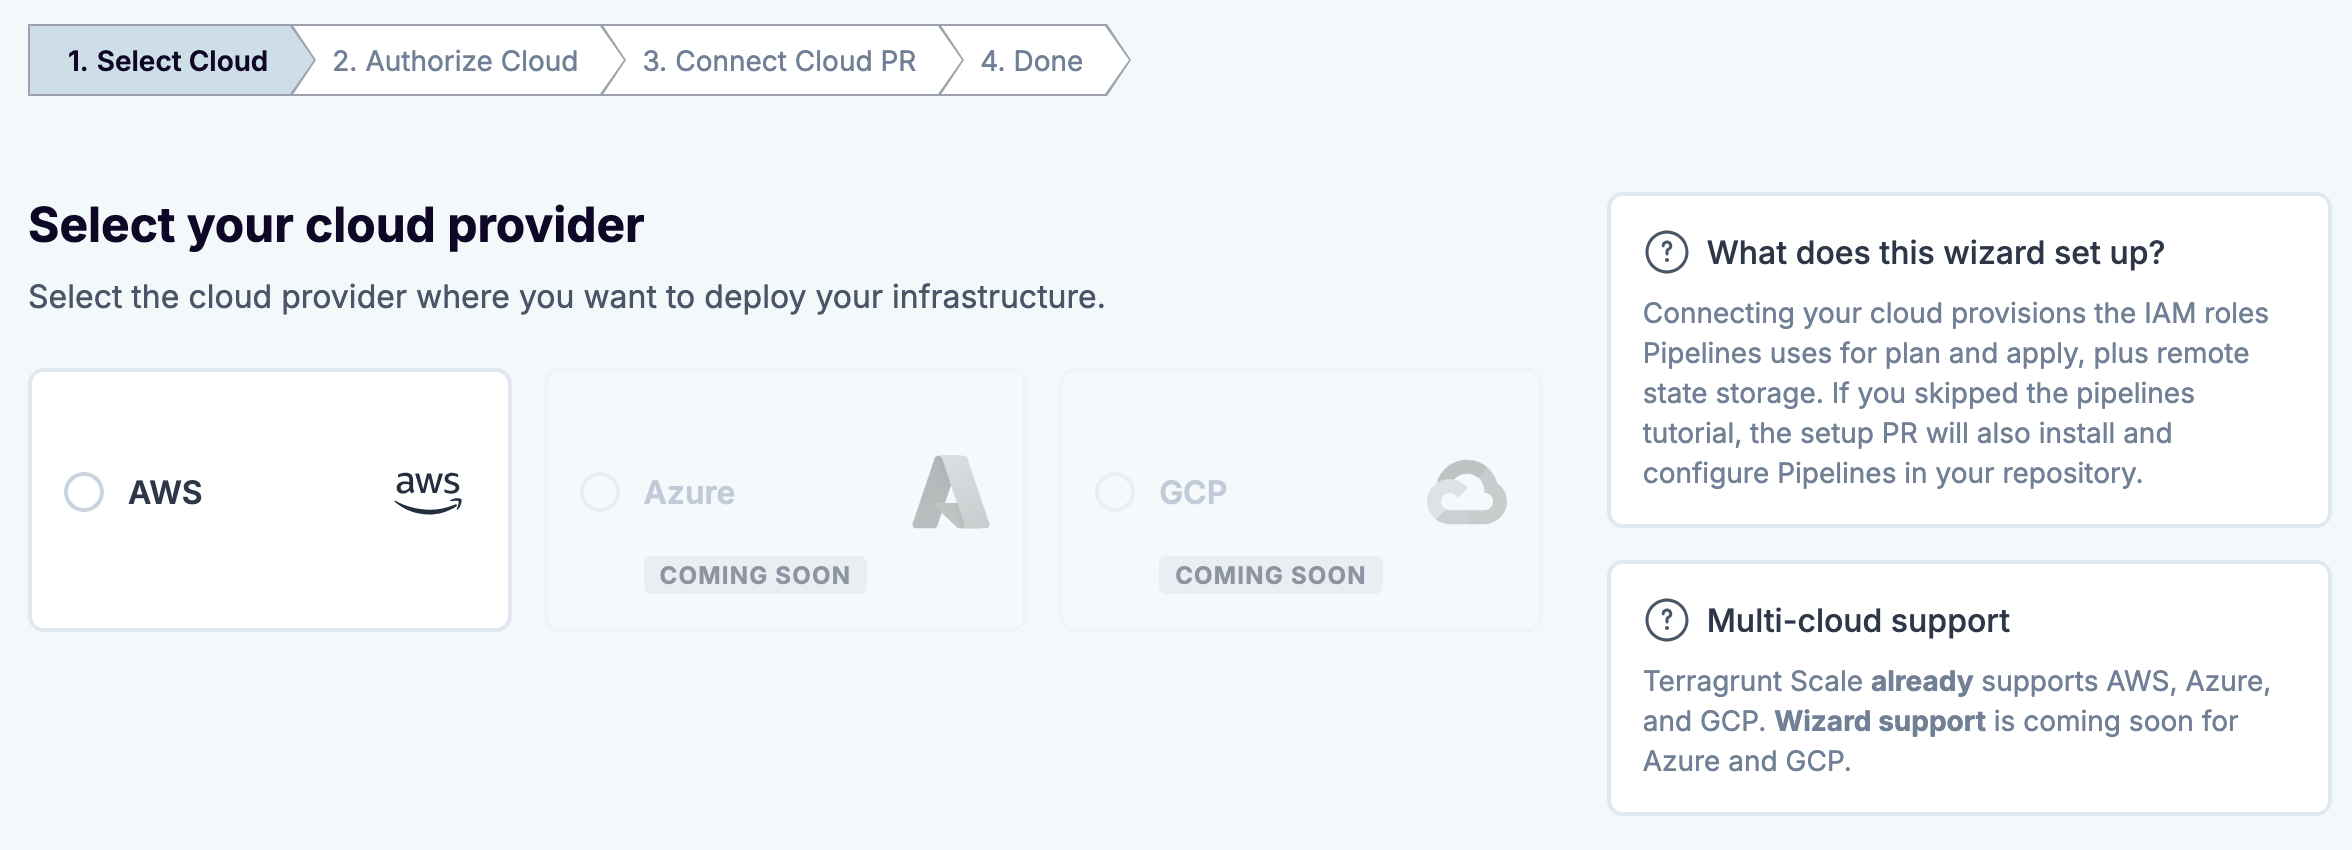The width and height of the screenshot is (2352, 850).
Task: Select the GCP radio button
Action: pyautogui.click(x=1115, y=492)
